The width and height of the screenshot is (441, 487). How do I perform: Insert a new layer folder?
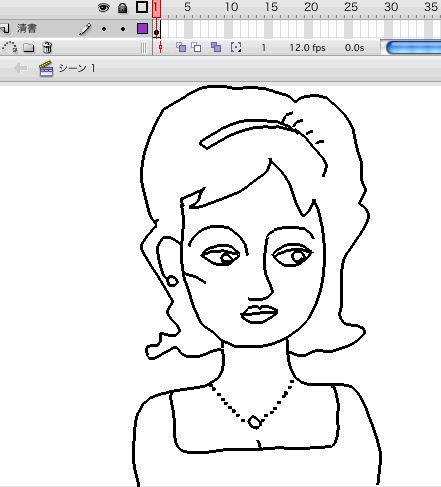coord(29,48)
